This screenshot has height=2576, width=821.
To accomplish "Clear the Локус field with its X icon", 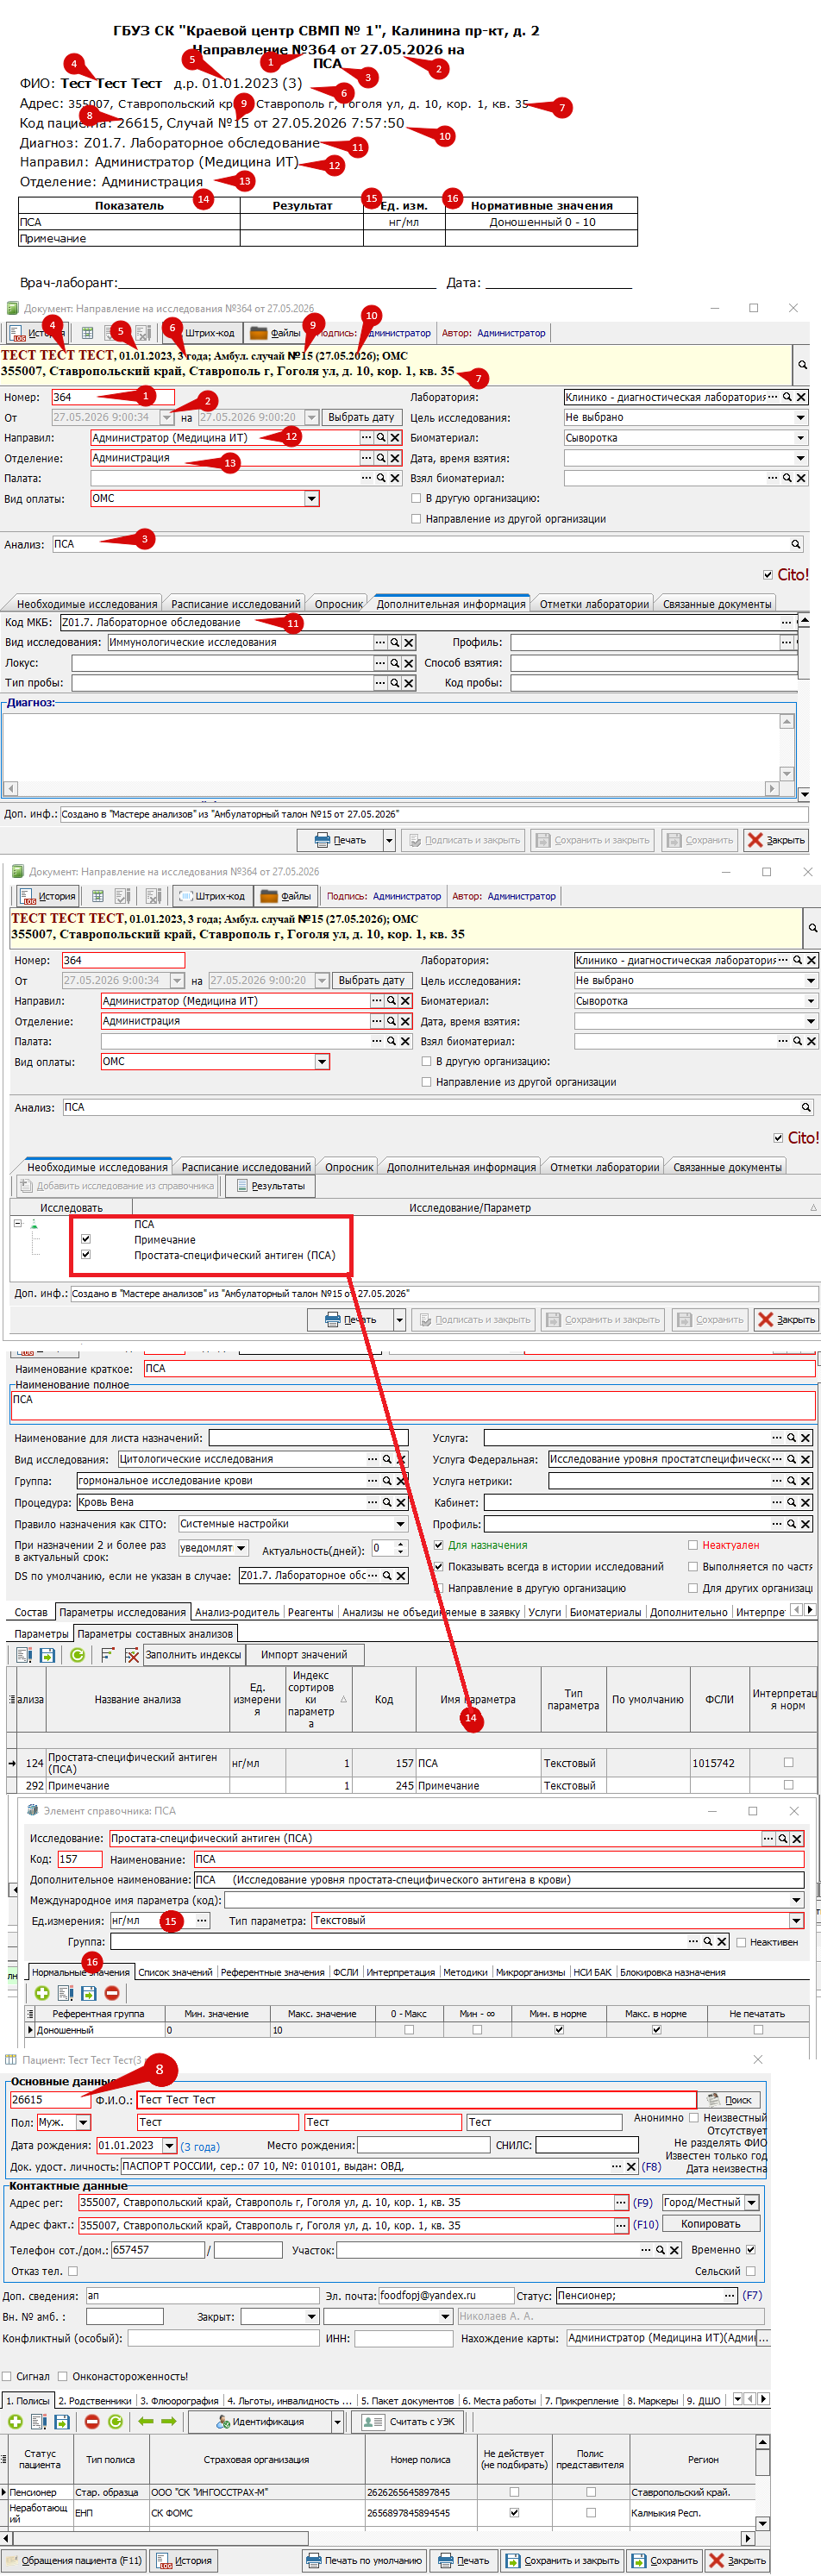I will coord(409,663).
